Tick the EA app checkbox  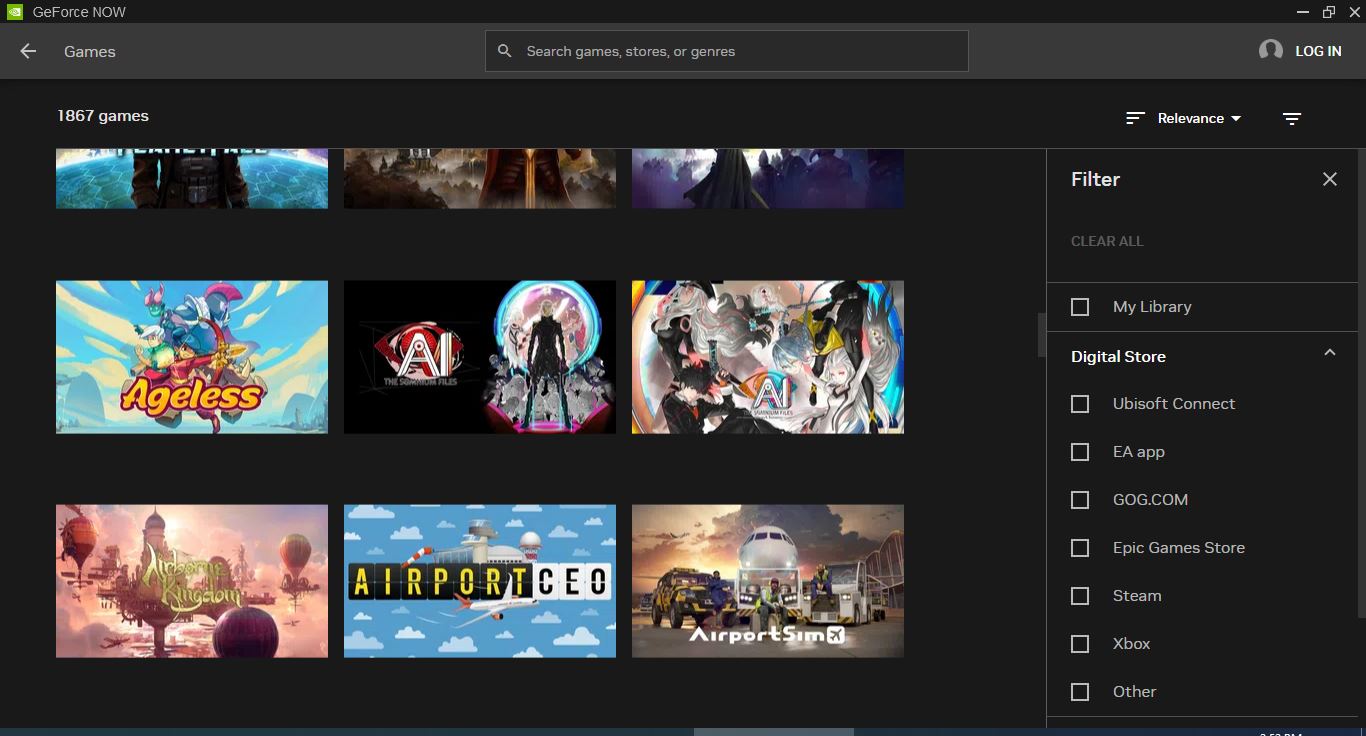(1080, 452)
